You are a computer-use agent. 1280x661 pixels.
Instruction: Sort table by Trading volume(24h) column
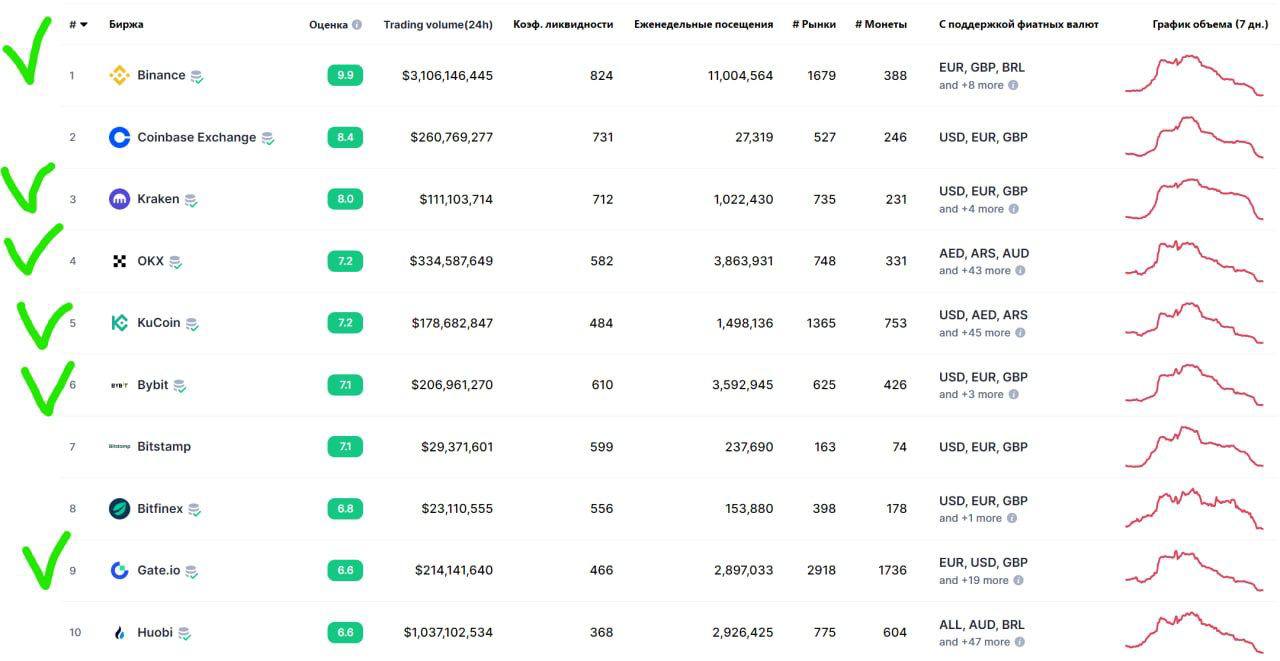(438, 25)
